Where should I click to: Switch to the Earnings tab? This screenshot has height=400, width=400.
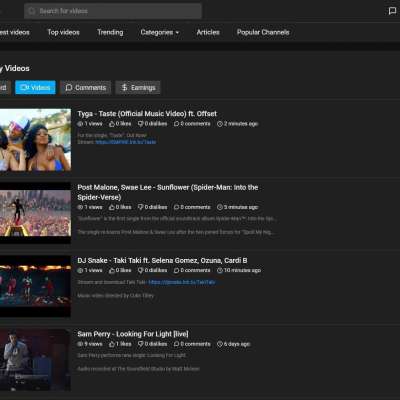[138, 87]
